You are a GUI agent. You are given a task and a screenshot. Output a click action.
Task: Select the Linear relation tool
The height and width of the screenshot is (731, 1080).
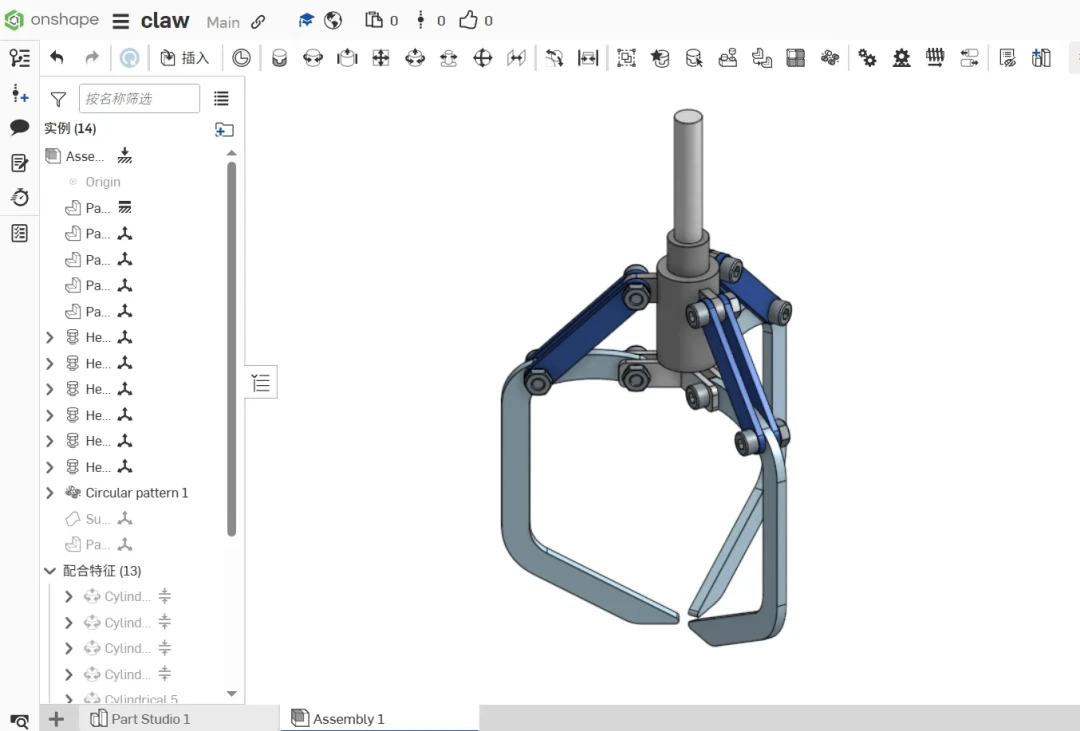pyautogui.click(x=969, y=58)
